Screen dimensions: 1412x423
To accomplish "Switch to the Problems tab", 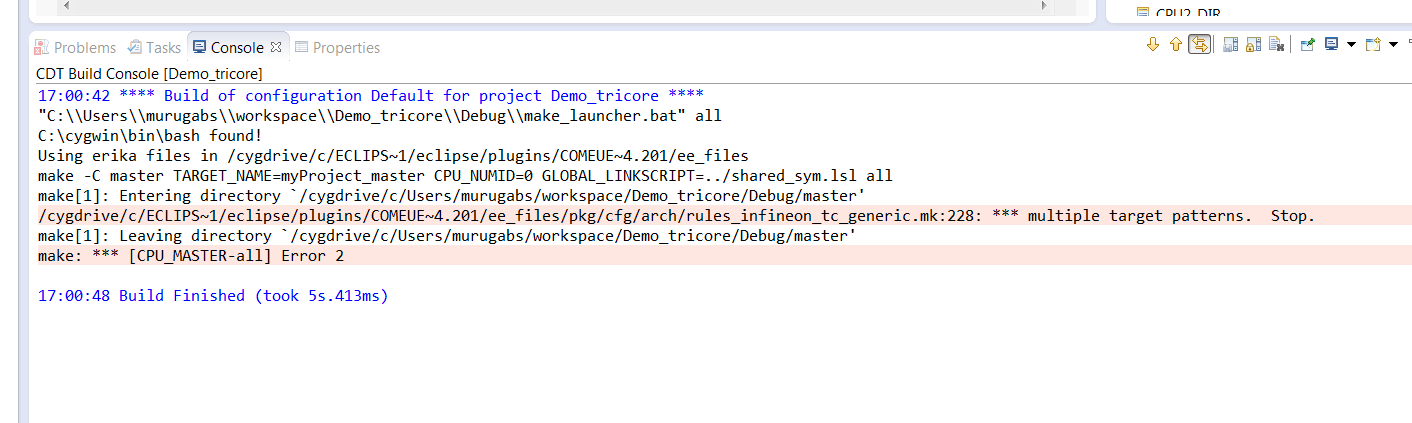I will [75, 47].
